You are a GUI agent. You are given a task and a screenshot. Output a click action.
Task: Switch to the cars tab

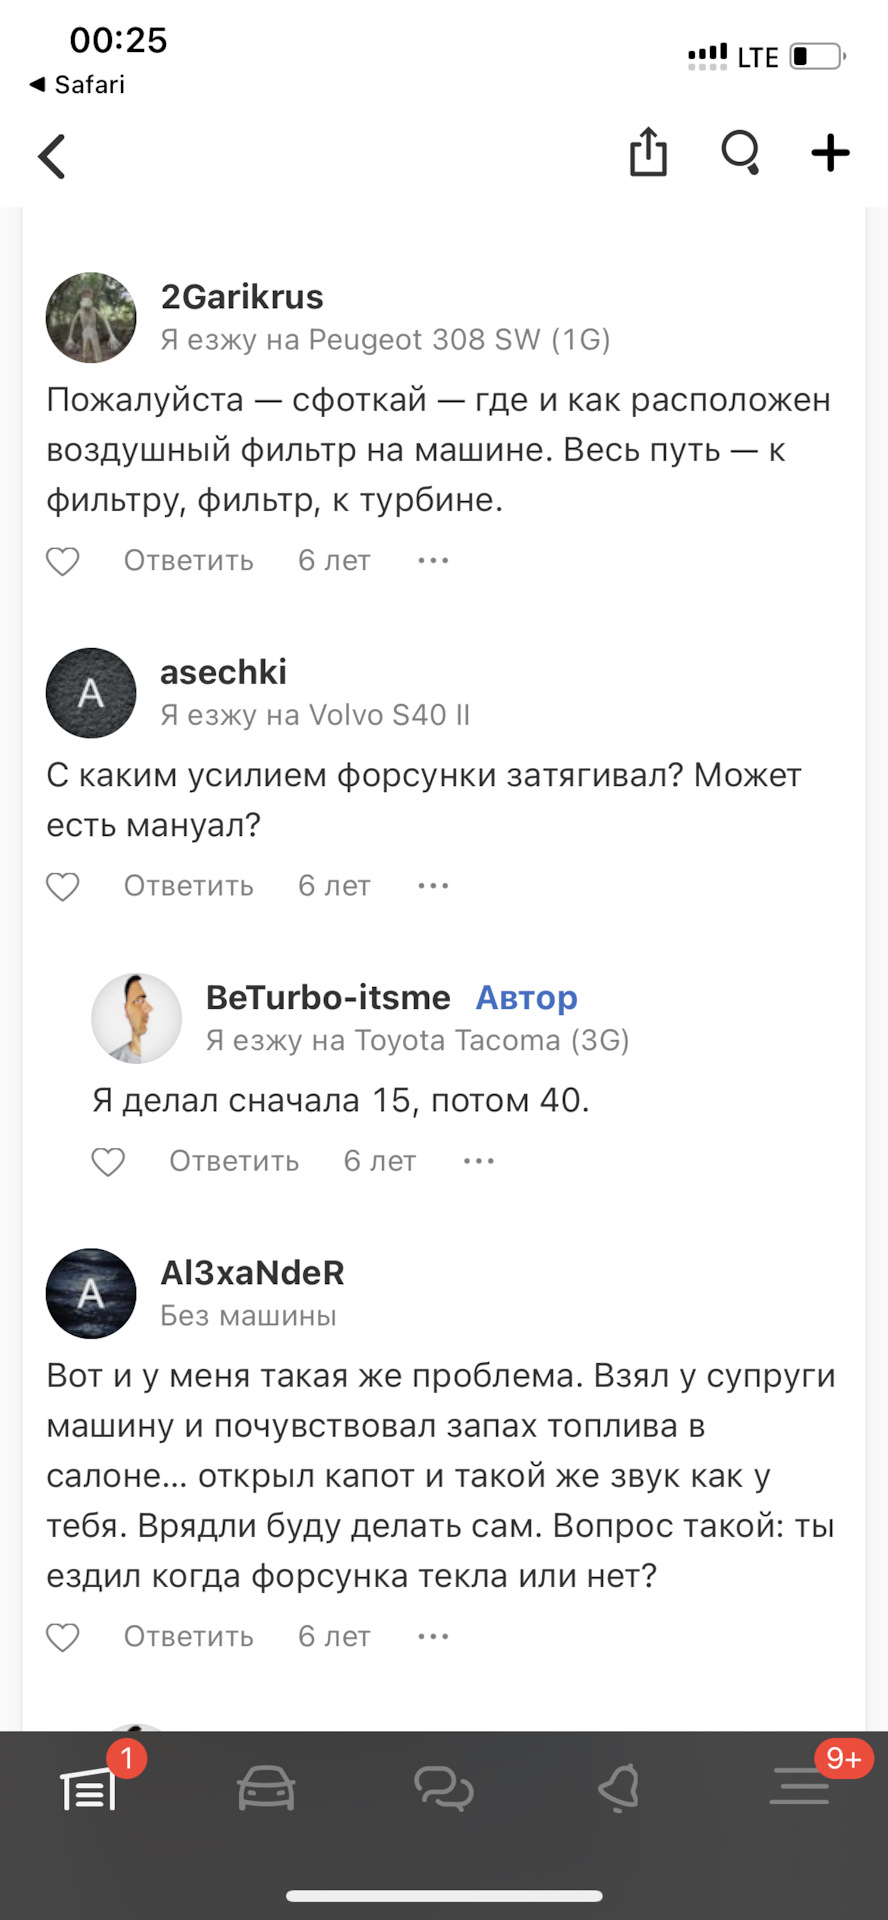point(266,1788)
